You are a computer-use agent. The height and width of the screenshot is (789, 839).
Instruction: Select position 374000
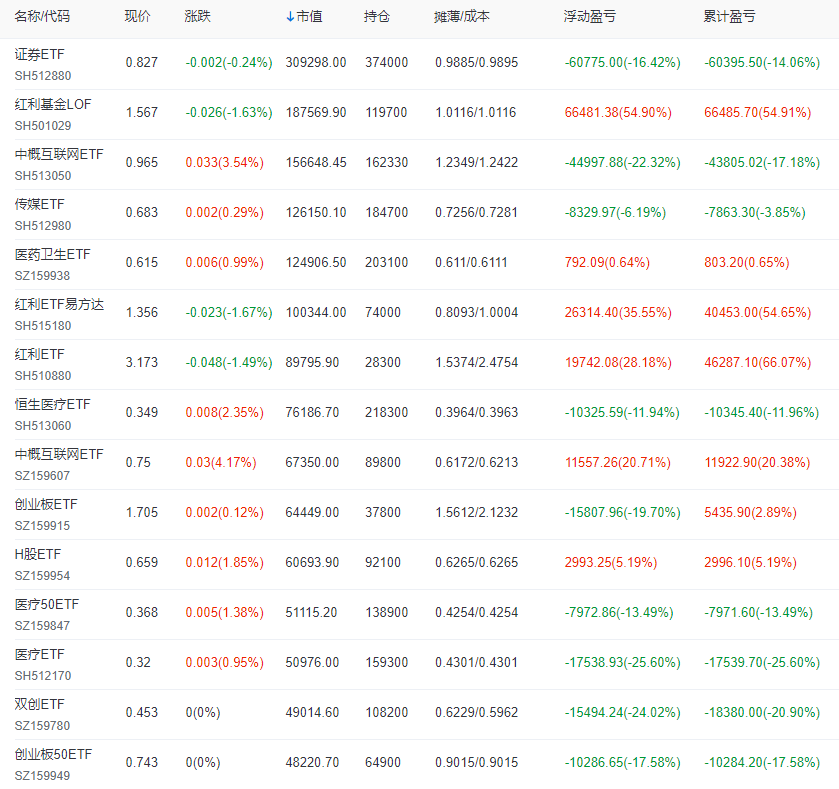pyautogui.click(x=386, y=63)
